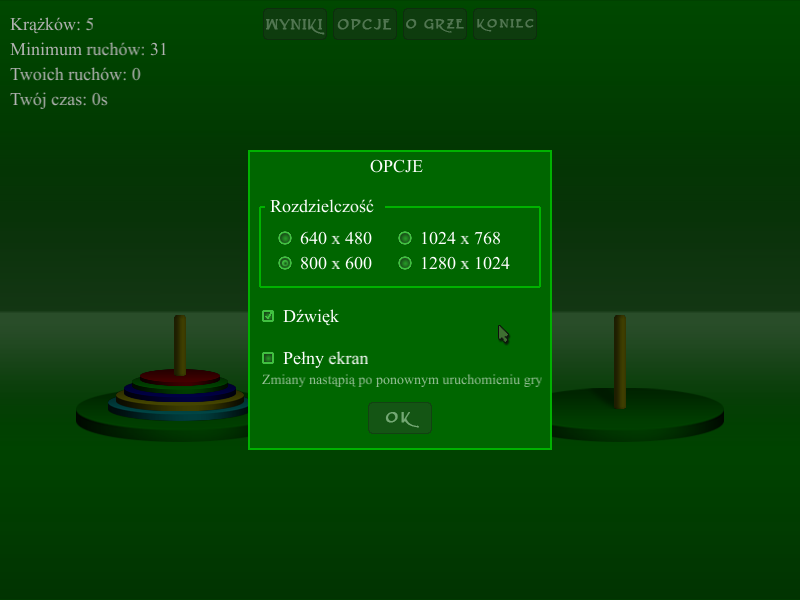Click the OPCJE button in top bar
Image resolution: width=800 pixels, height=600 pixels.
[364, 25]
